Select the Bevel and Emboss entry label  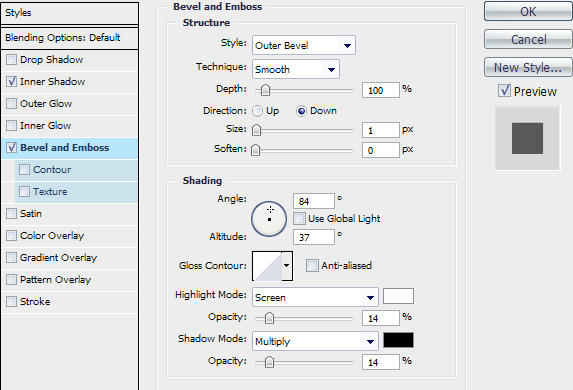coord(65,148)
